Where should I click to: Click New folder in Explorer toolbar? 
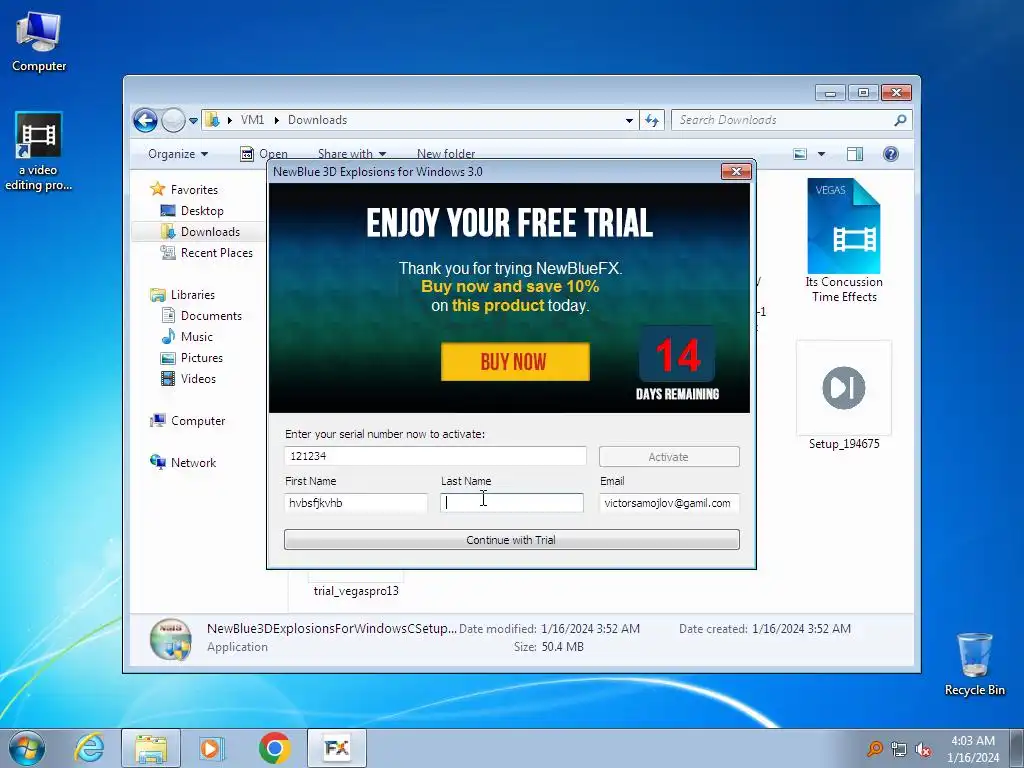(446, 153)
